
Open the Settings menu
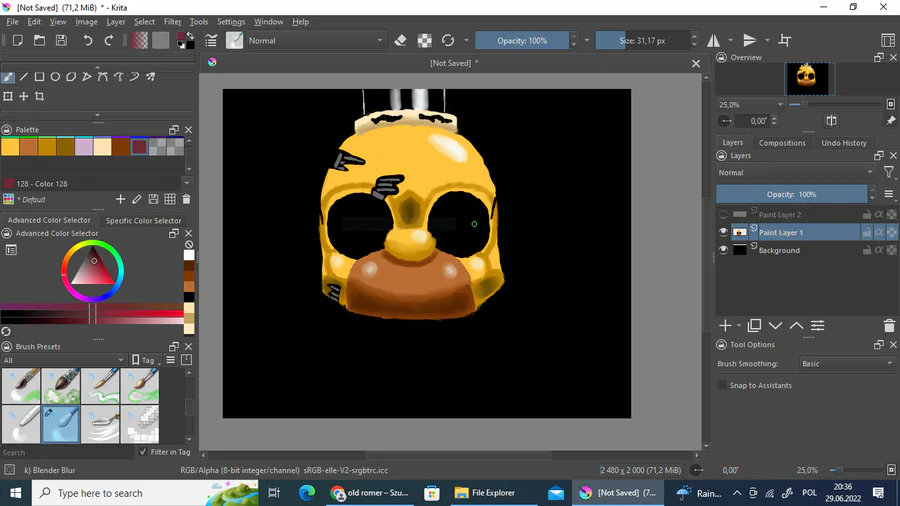point(231,22)
